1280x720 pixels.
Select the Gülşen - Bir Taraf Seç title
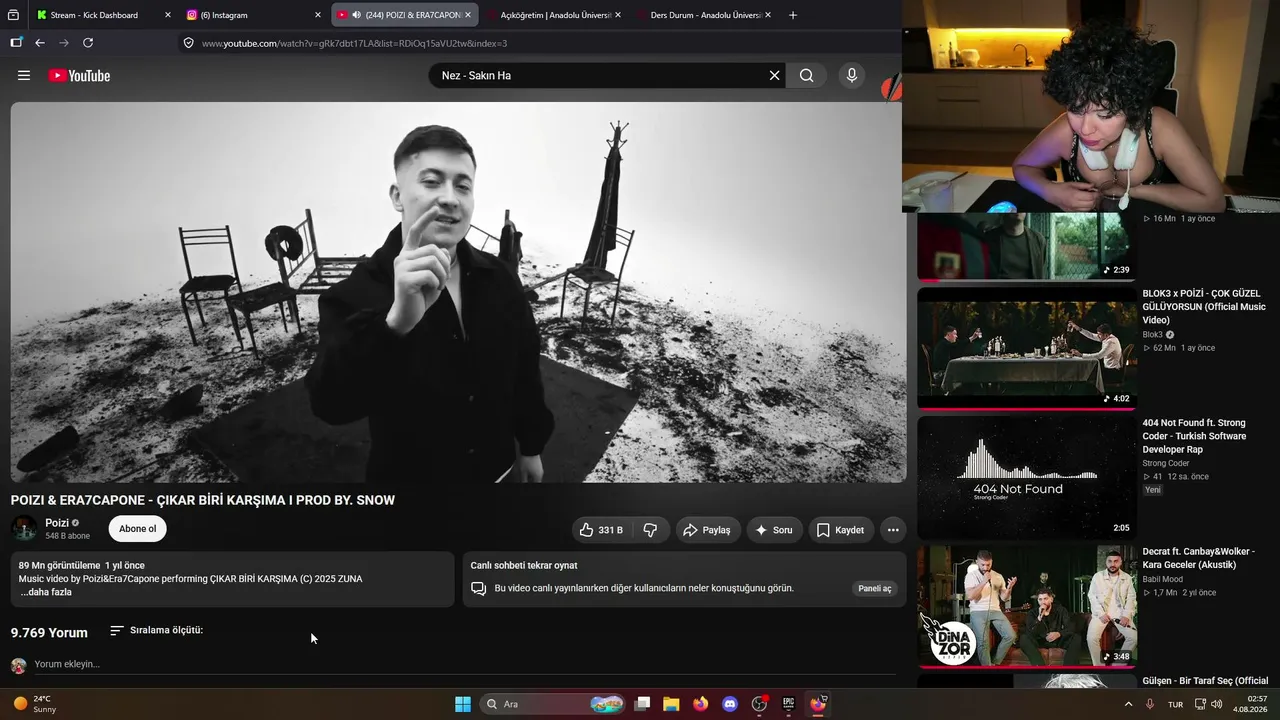(x=1205, y=681)
